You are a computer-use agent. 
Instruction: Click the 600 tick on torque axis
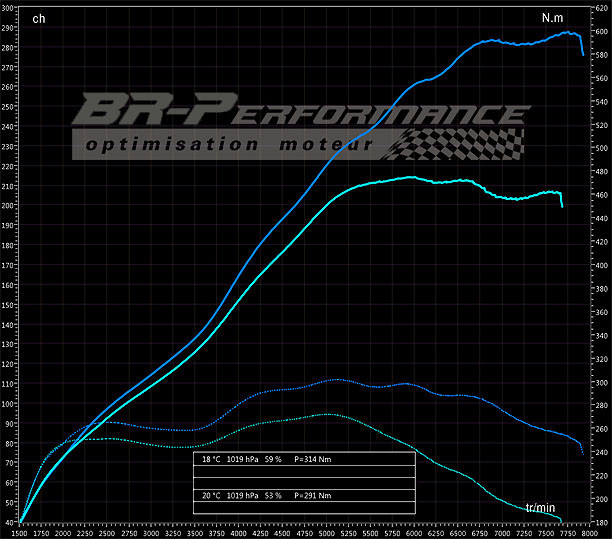click(x=600, y=32)
